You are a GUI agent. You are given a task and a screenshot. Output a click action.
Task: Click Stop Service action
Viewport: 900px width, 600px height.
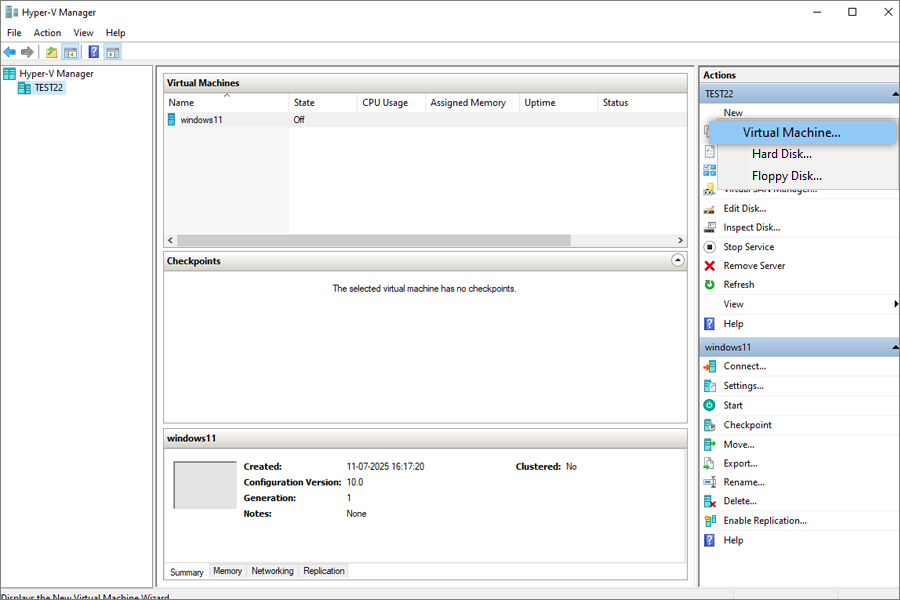748,247
